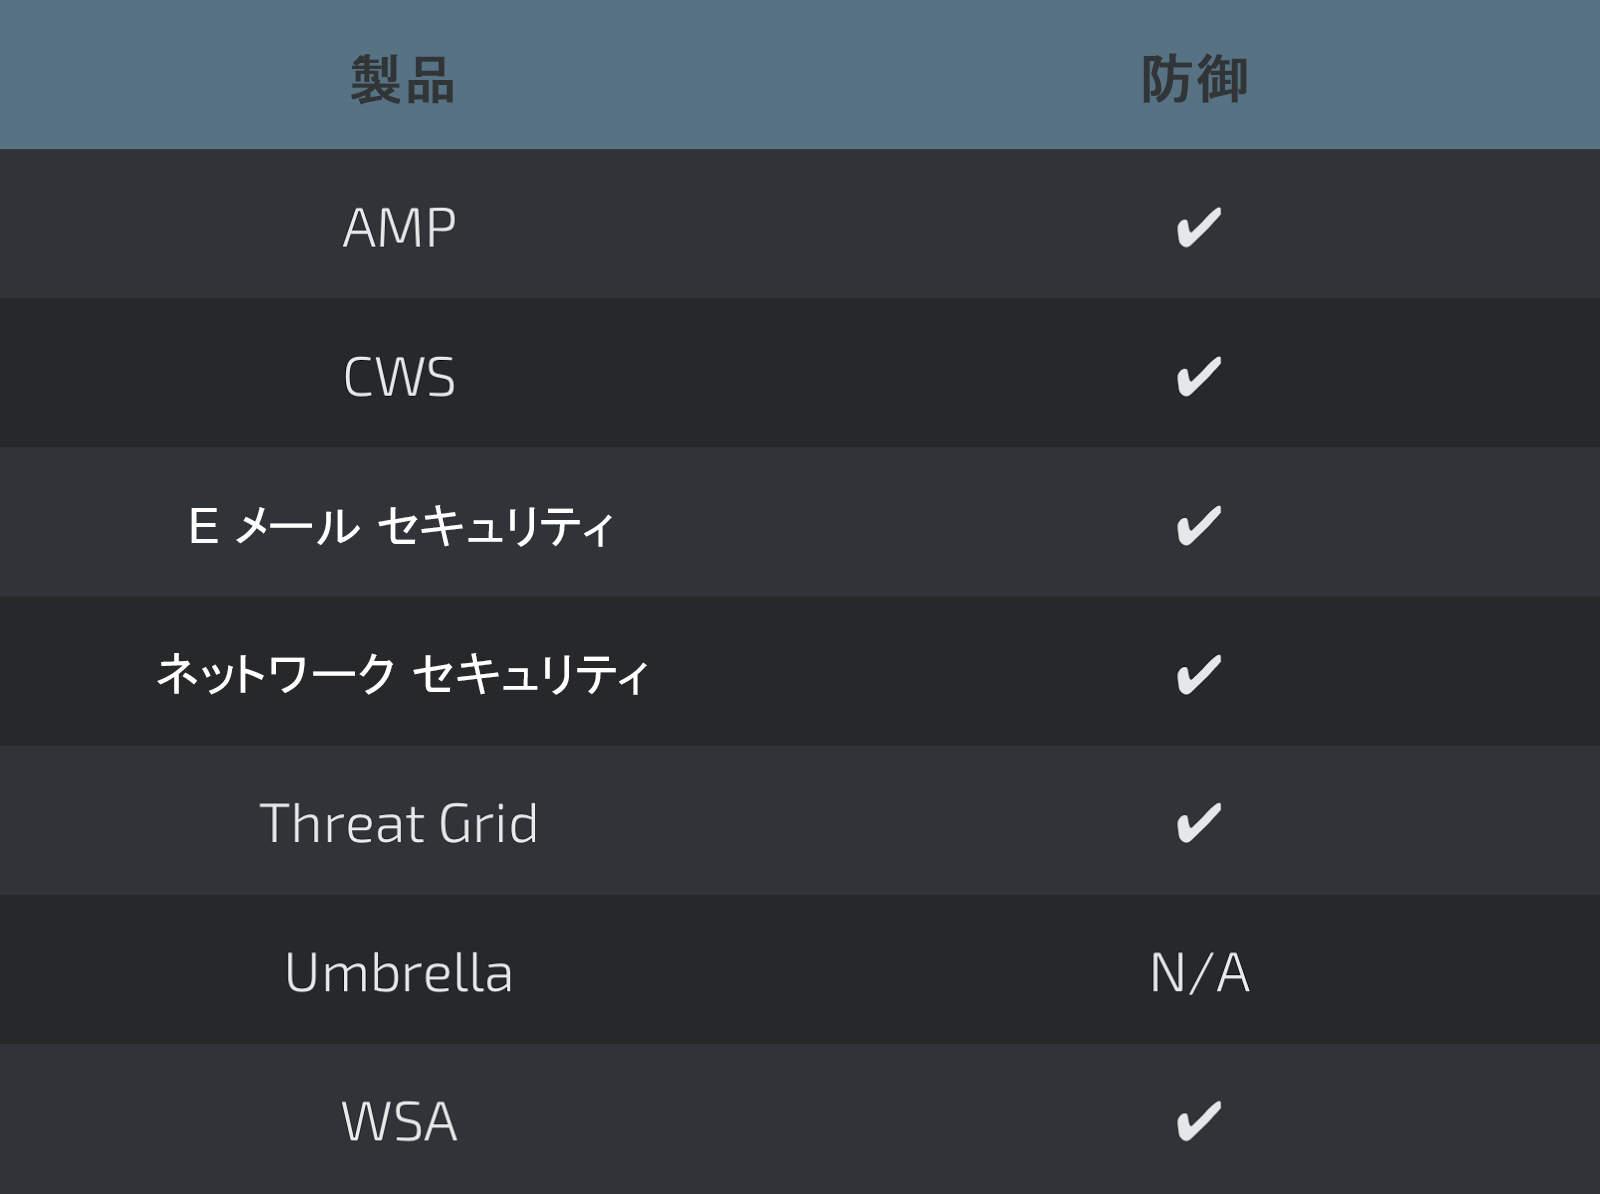Click セキュリティ in the ネットワーク row
The image size is (1600, 1194).
point(530,675)
